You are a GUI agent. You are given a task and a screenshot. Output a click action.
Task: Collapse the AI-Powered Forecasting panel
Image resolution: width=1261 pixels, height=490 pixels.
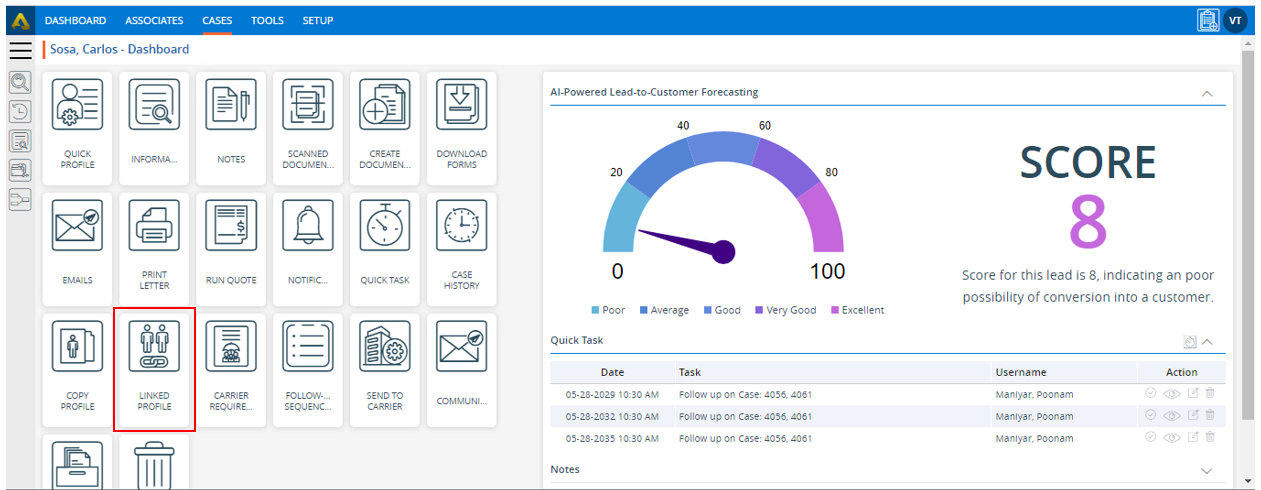(1207, 93)
